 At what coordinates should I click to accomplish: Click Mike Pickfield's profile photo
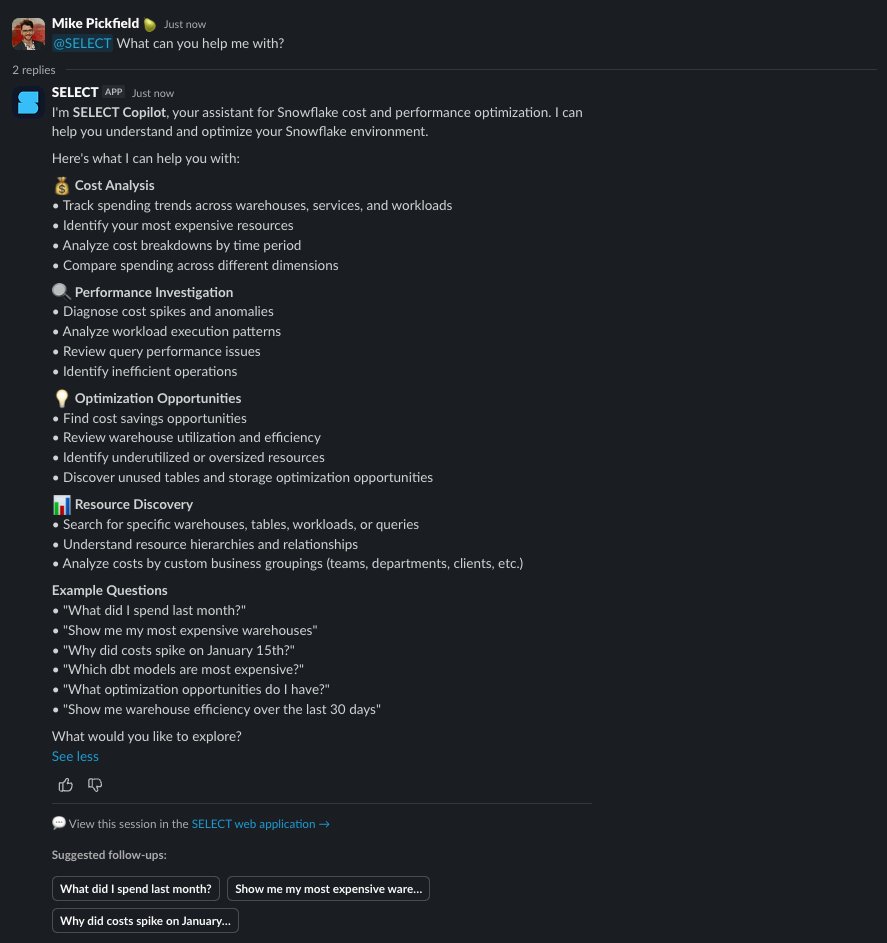[28, 33]
